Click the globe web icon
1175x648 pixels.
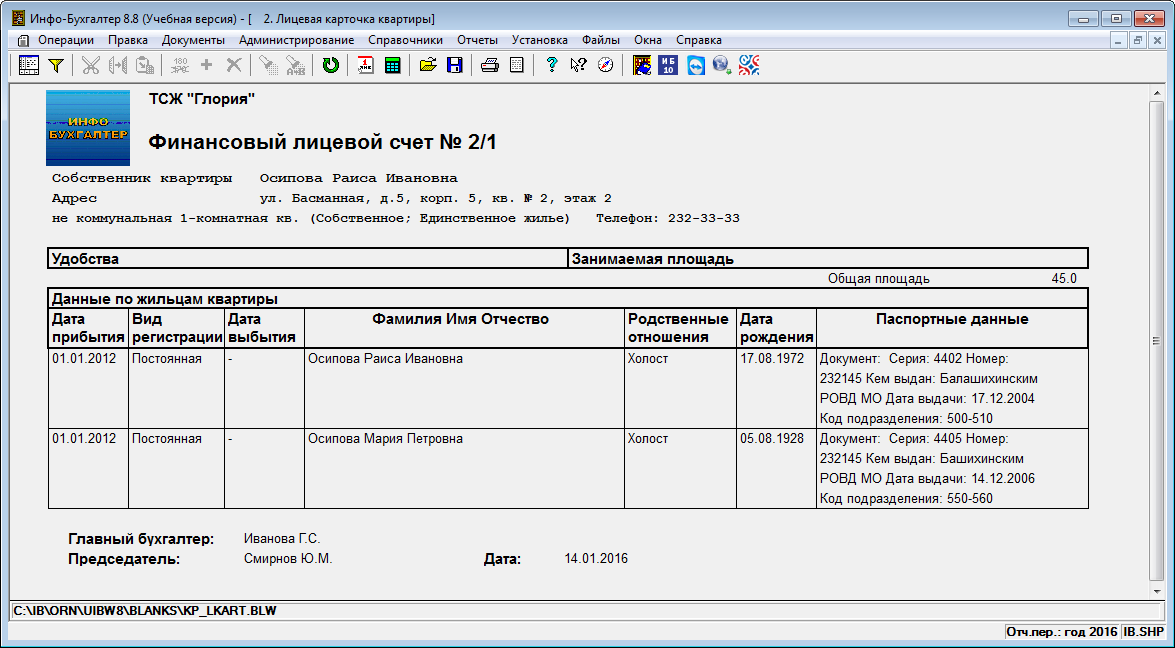[722, 65]
